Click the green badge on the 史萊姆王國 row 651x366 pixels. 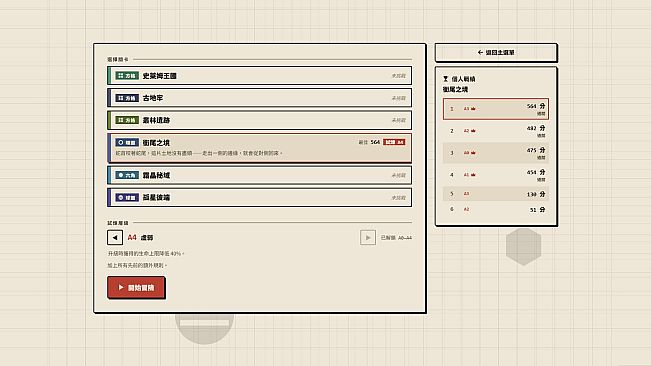127,76
